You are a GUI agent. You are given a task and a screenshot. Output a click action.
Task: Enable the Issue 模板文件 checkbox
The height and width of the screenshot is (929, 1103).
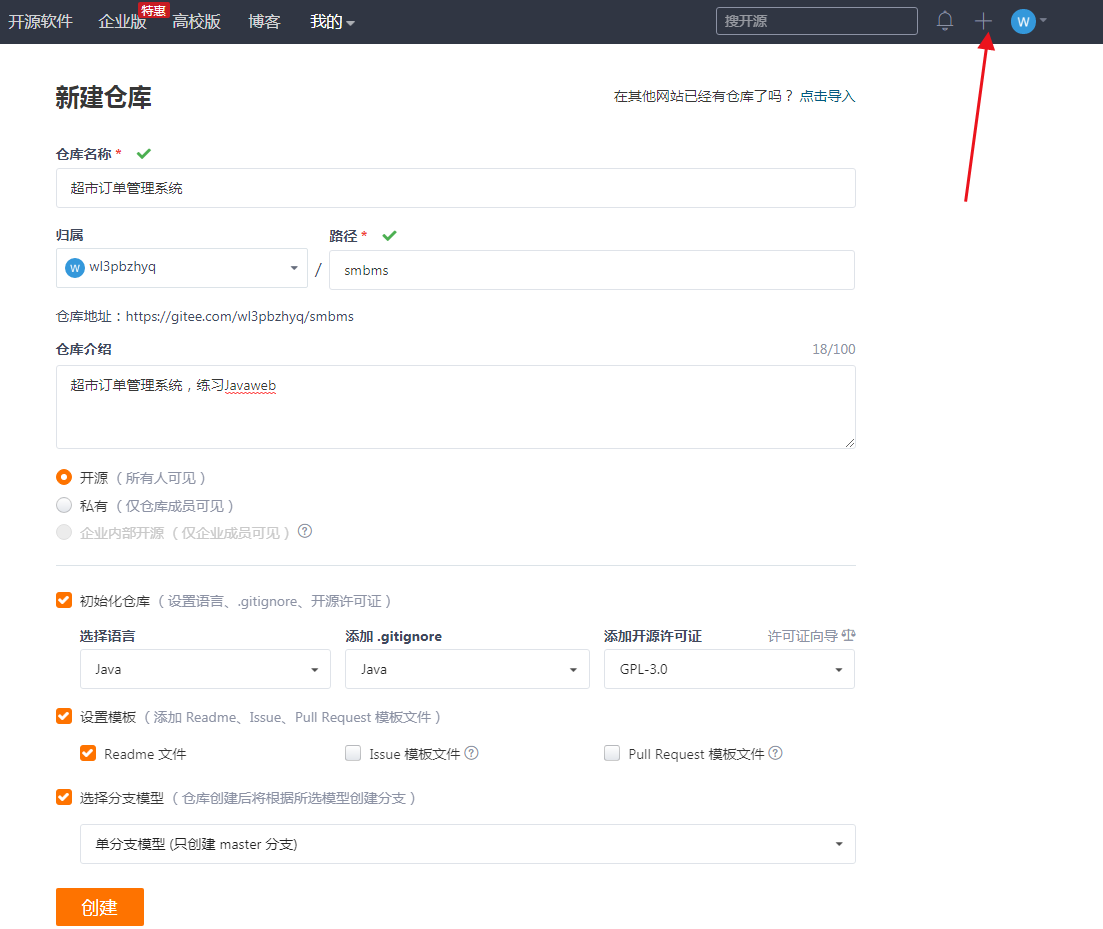353,753
